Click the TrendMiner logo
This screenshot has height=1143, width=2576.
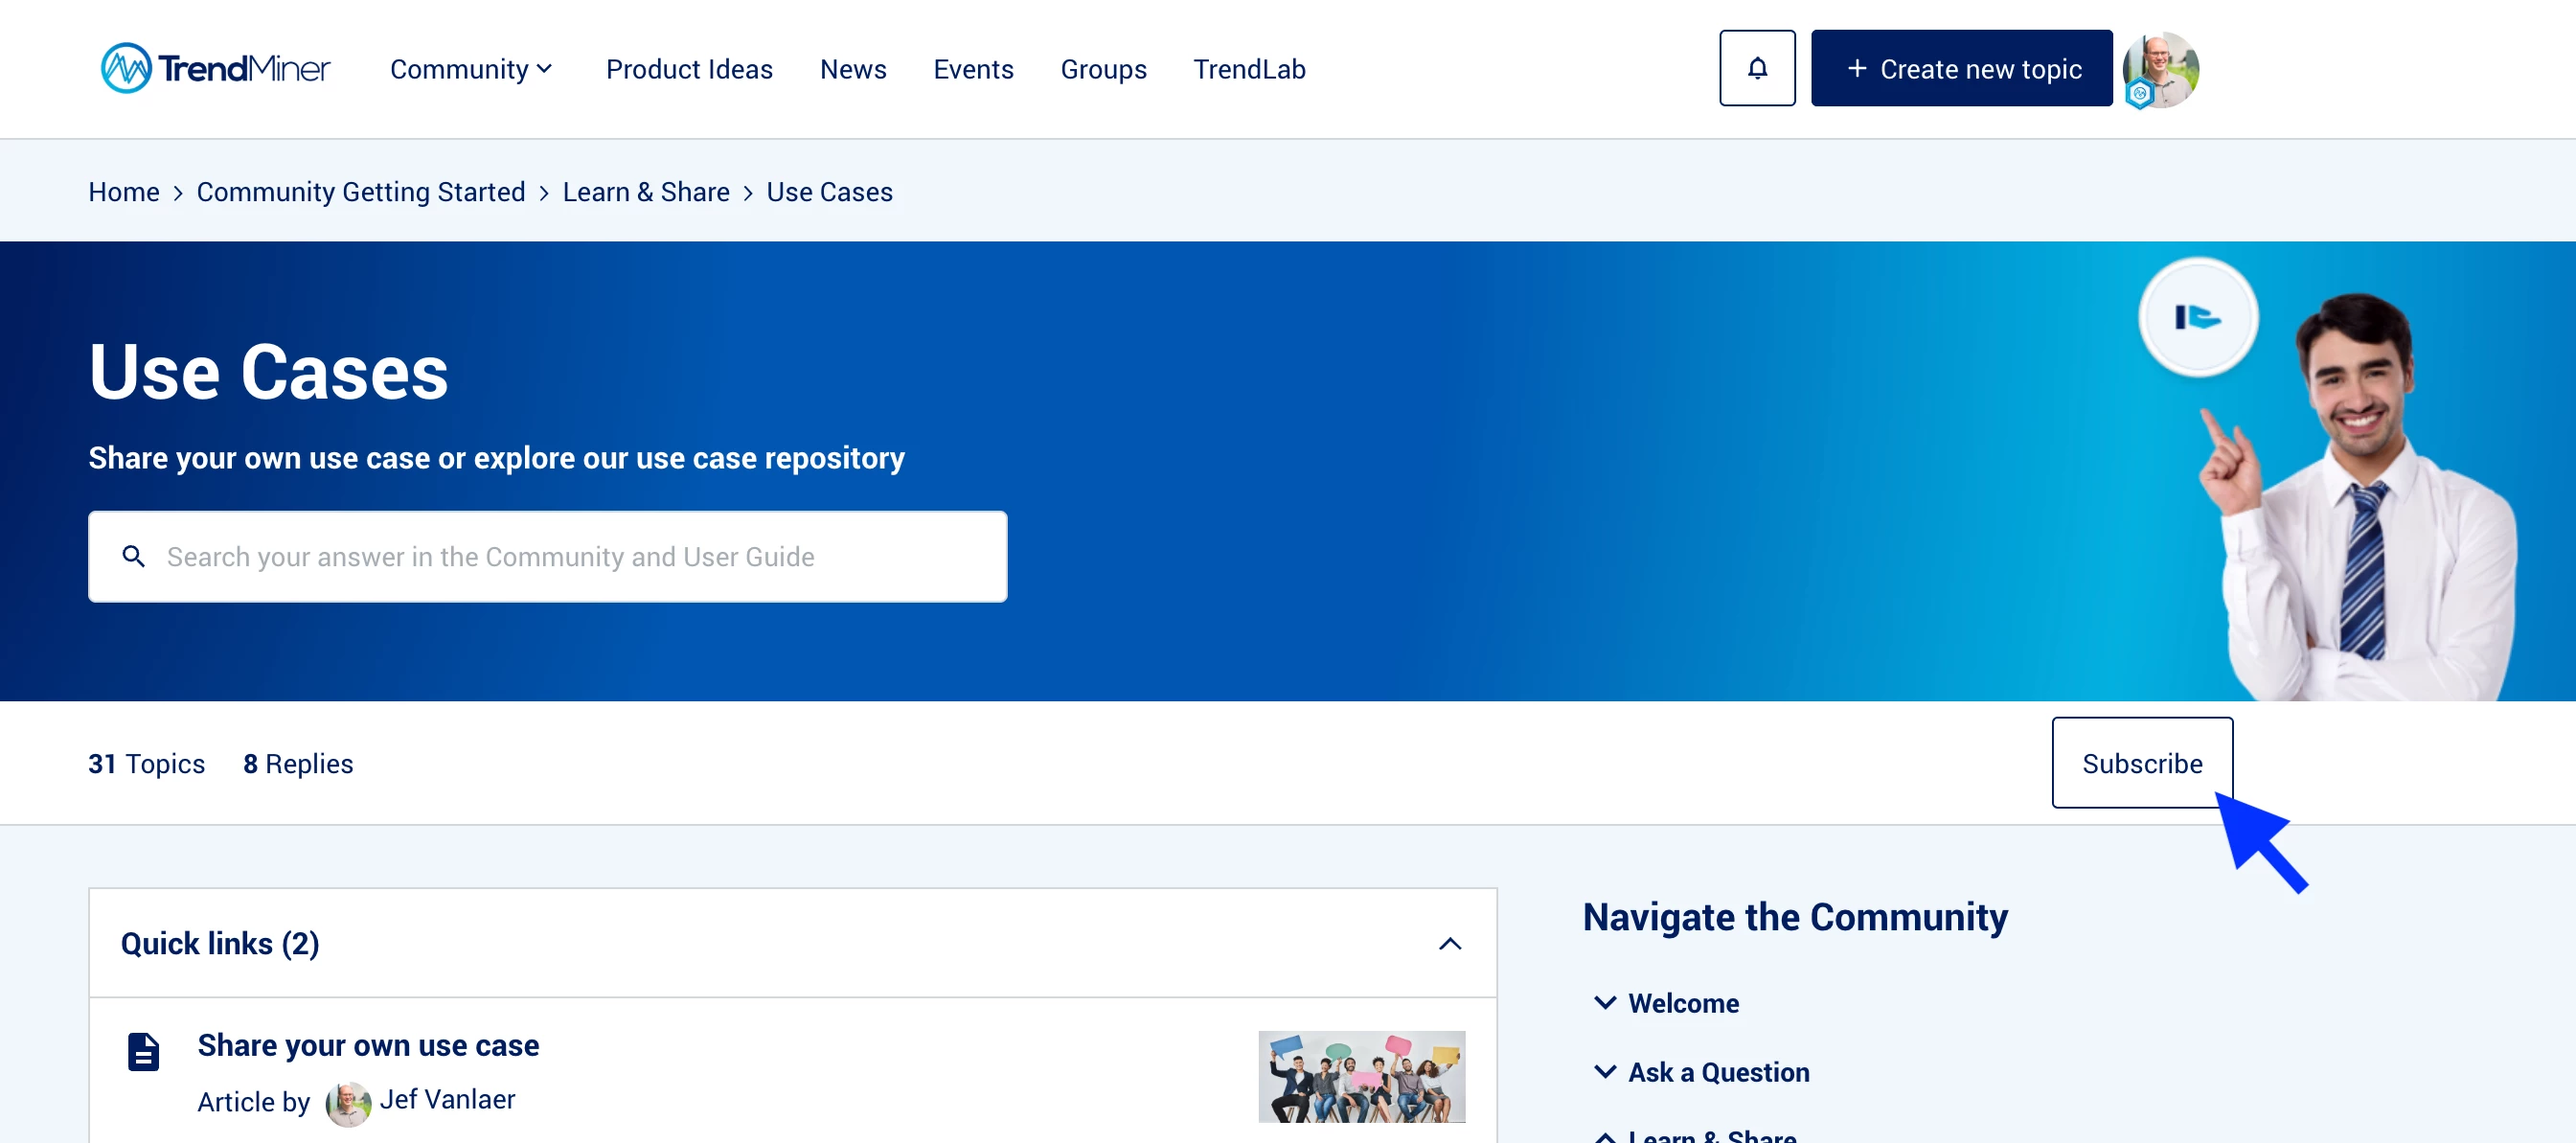[x=215, y=68]
